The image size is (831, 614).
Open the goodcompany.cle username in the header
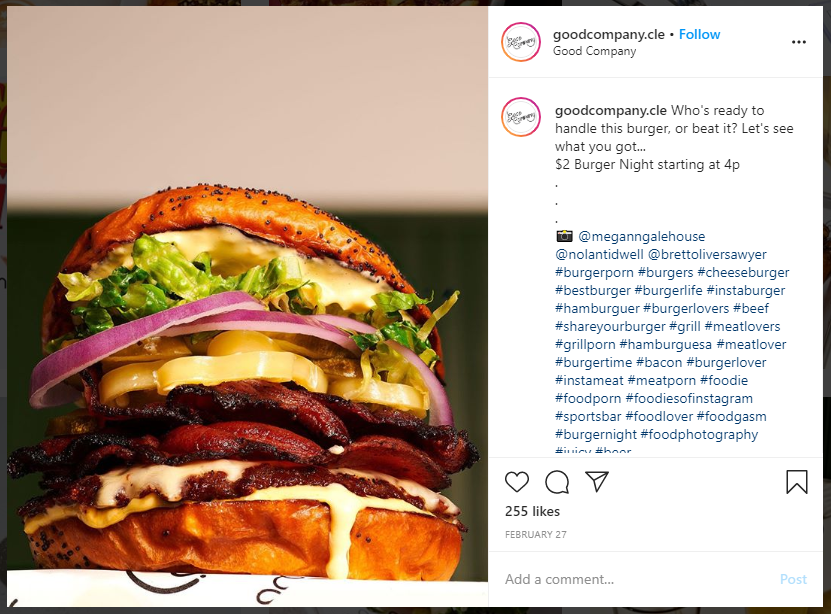[x=608, y=34]
